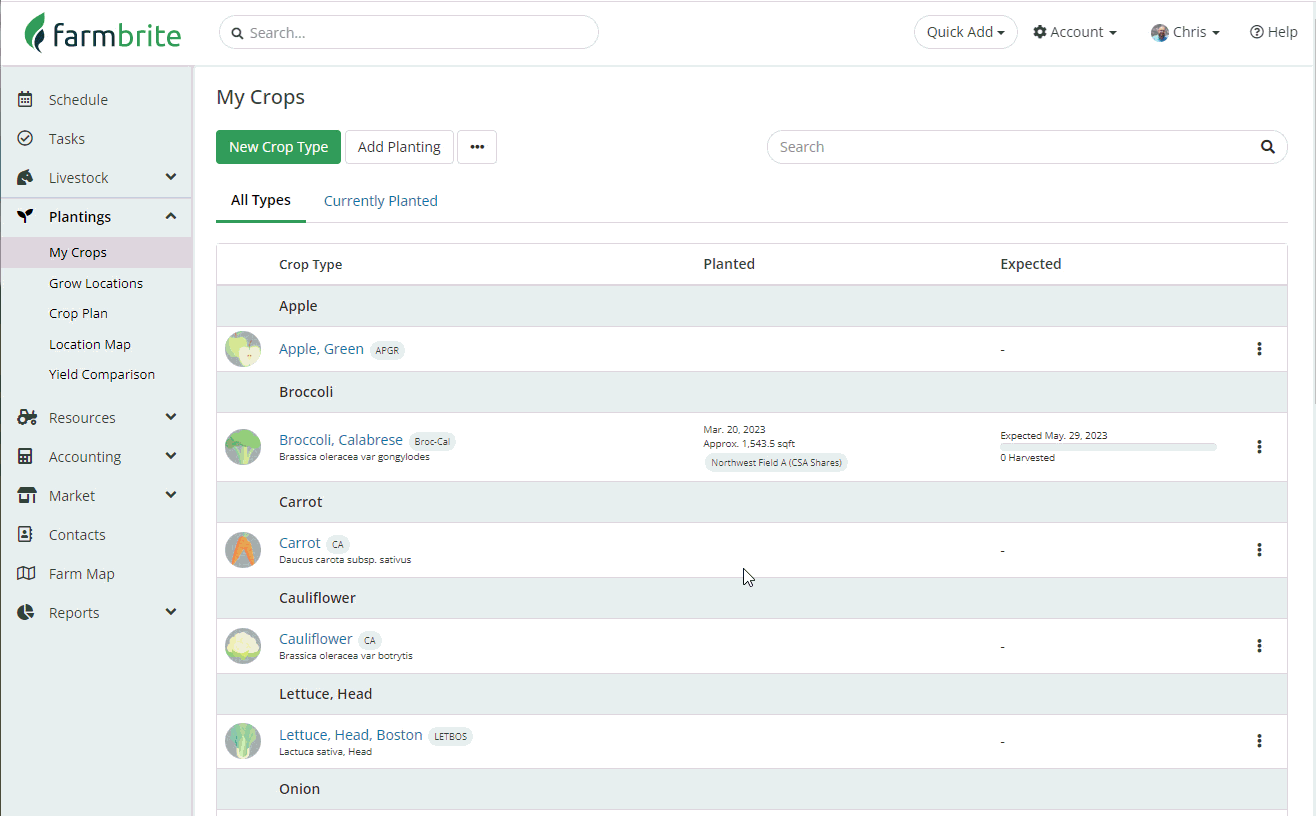Screen dimensions: 1316x816
Task: Click the Farm Map icon
Action: pos(27,573)
